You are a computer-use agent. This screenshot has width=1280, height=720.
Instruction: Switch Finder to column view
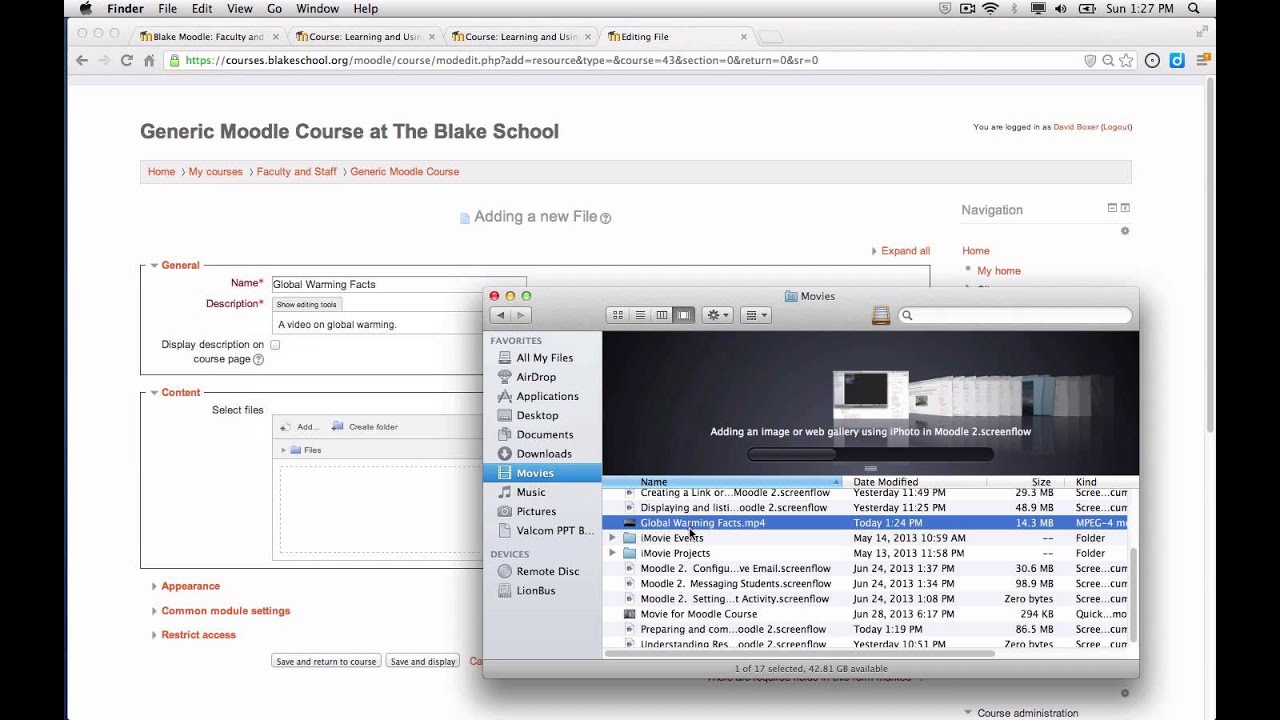[662, 315]
